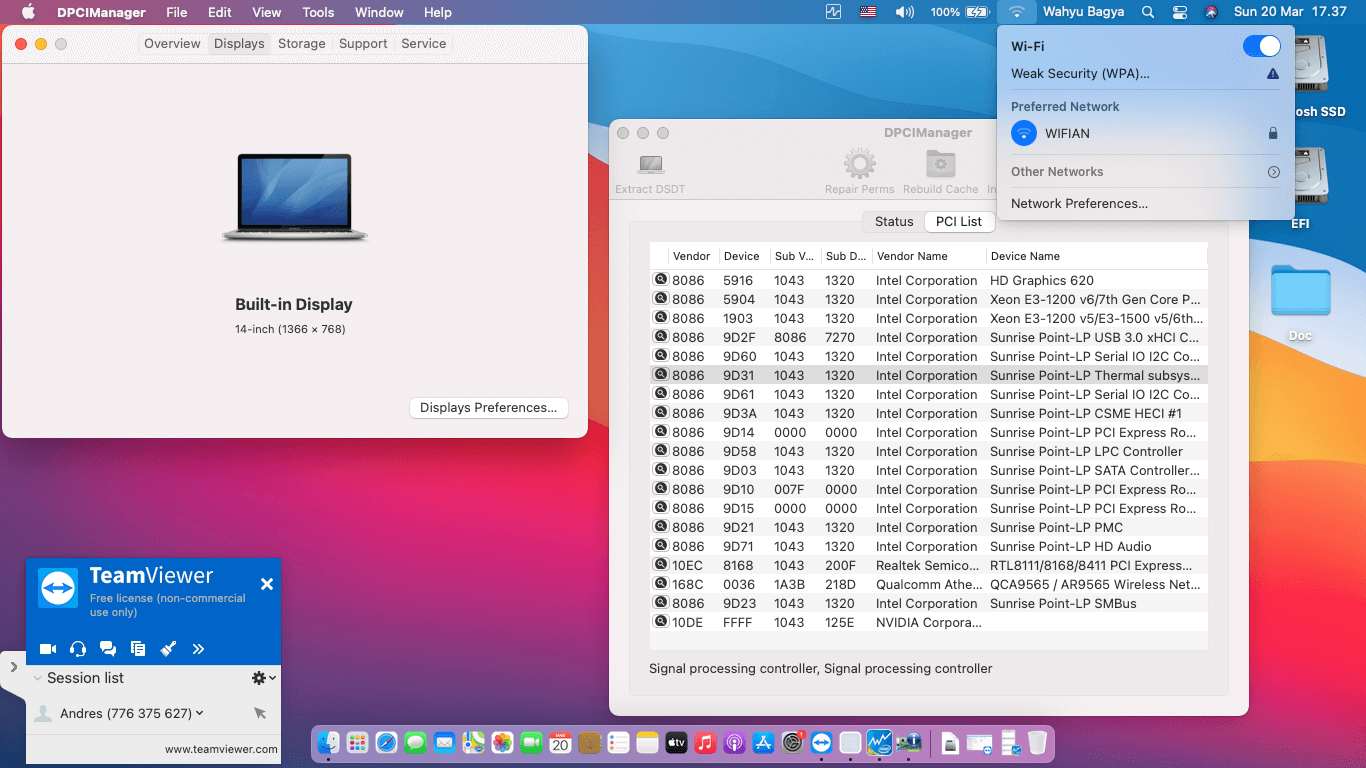Open the View menu

[x=266, y=12]
